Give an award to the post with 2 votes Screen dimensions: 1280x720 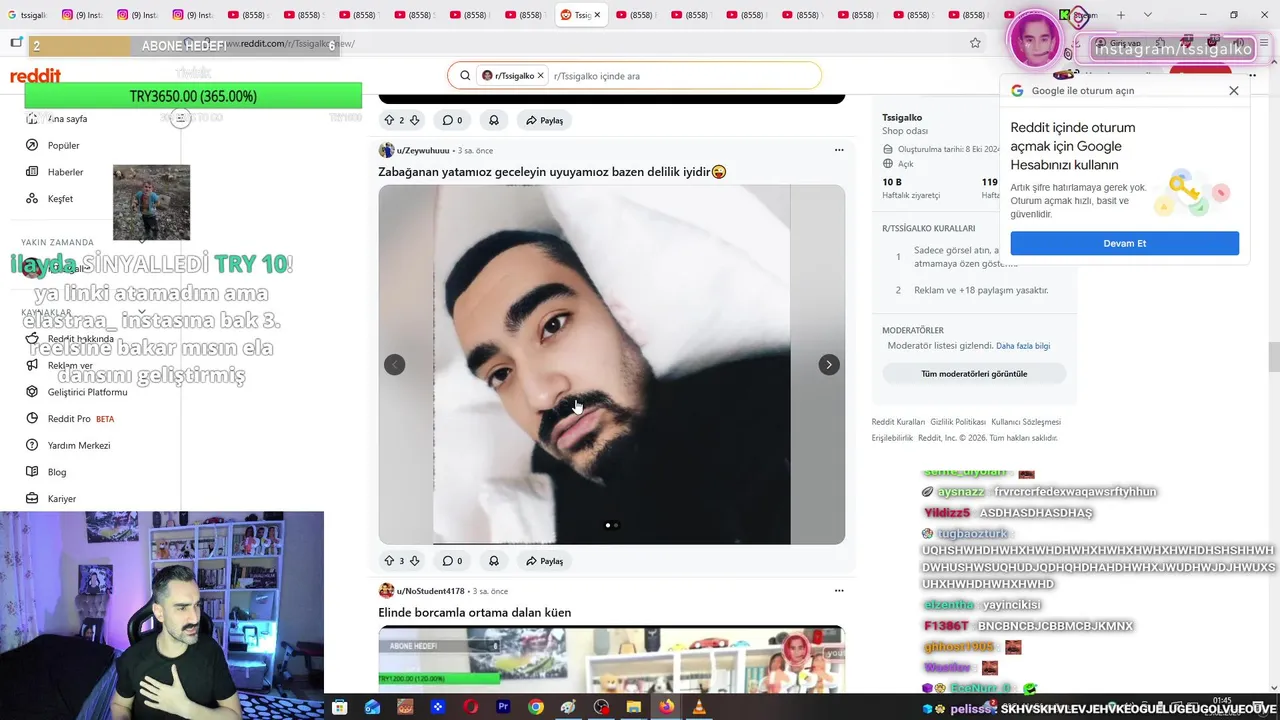[x=494, y=120]
